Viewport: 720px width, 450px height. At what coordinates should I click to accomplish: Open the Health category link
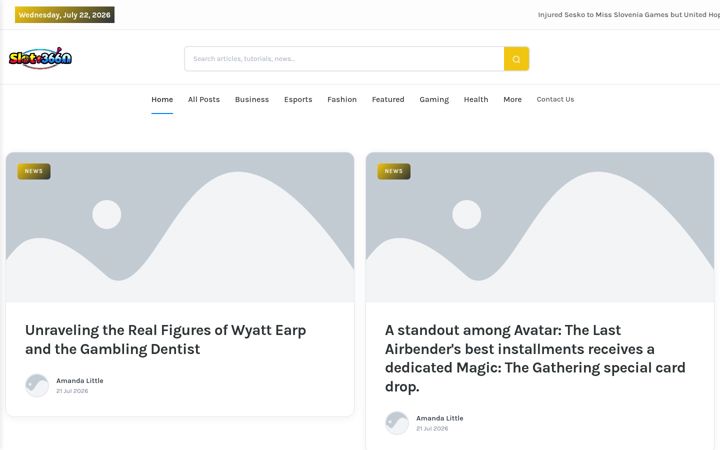(476, 99)
